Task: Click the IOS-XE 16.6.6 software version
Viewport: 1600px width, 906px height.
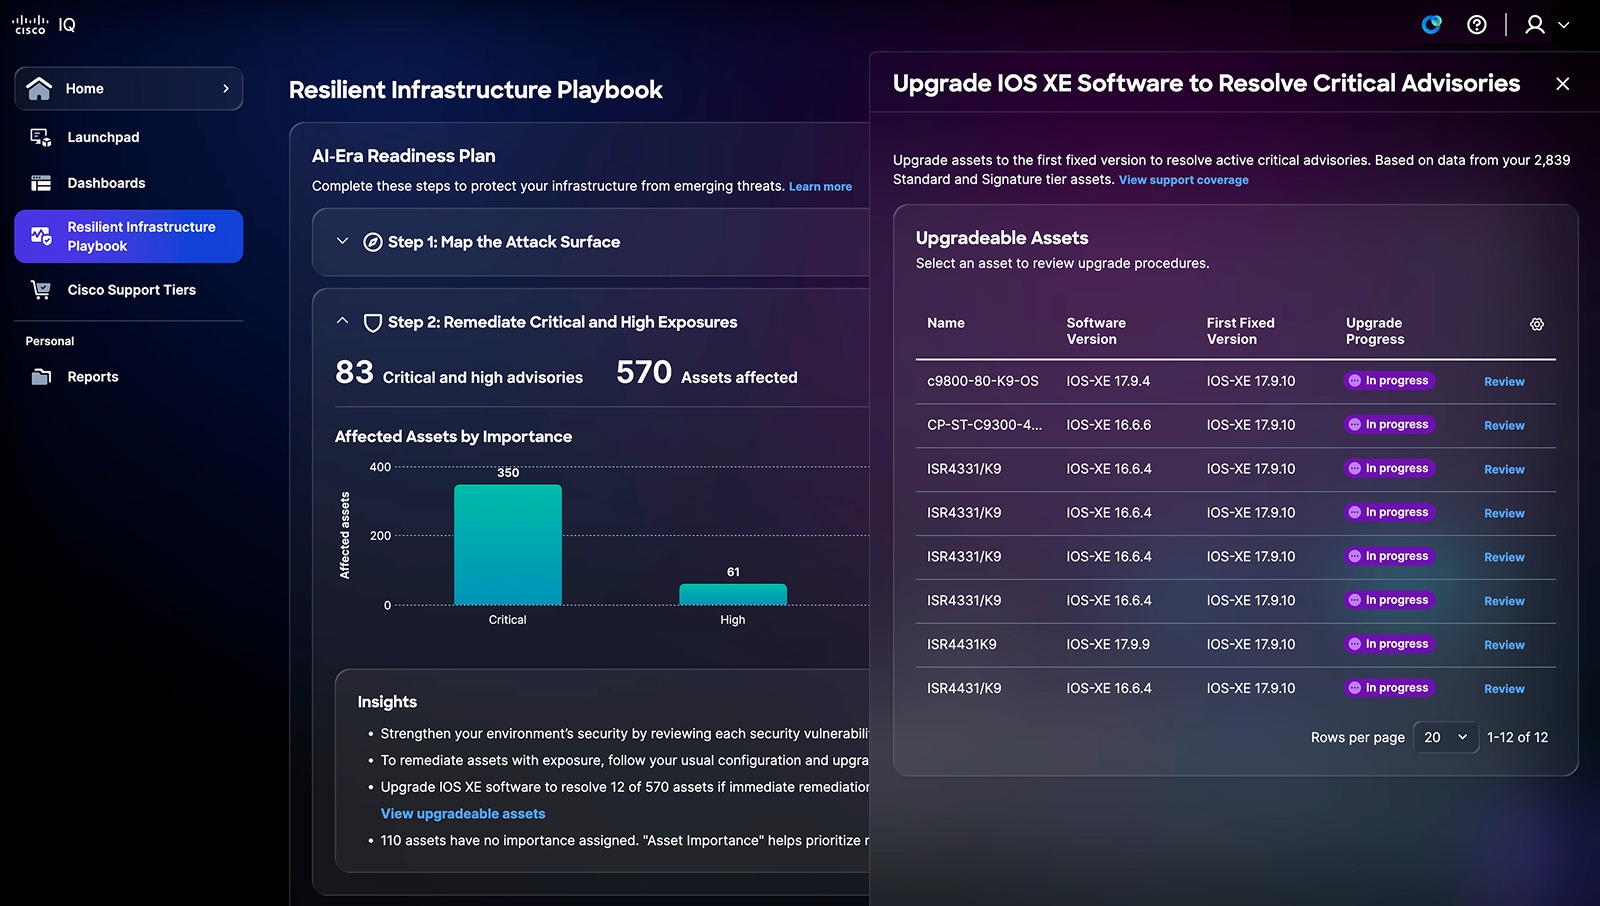Action: (1108, 425)
